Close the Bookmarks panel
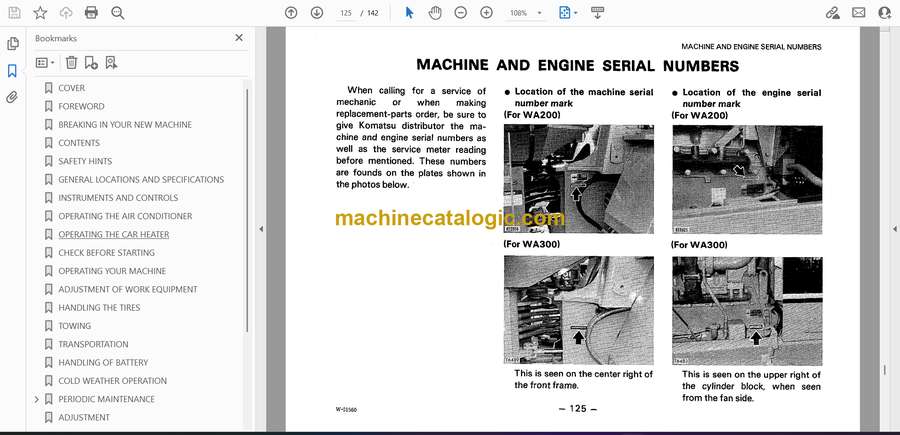 239,38
